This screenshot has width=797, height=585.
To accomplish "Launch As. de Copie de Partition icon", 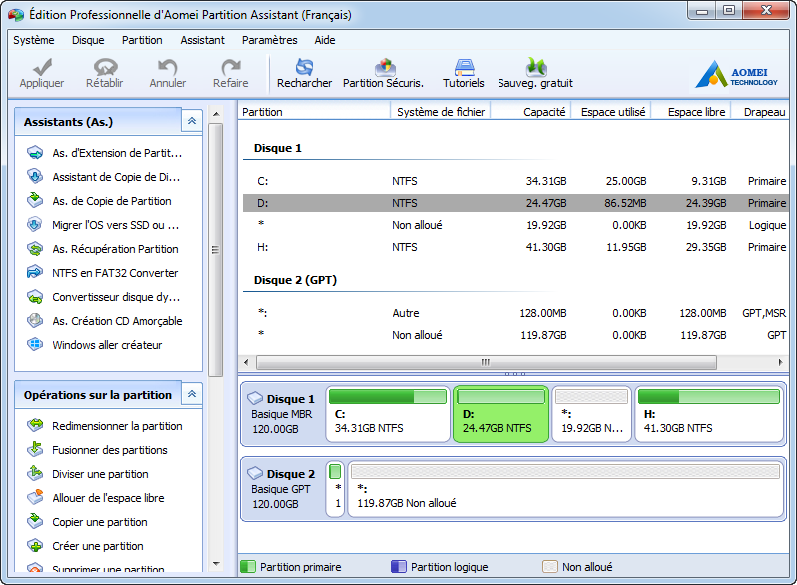I will point(35,200).
